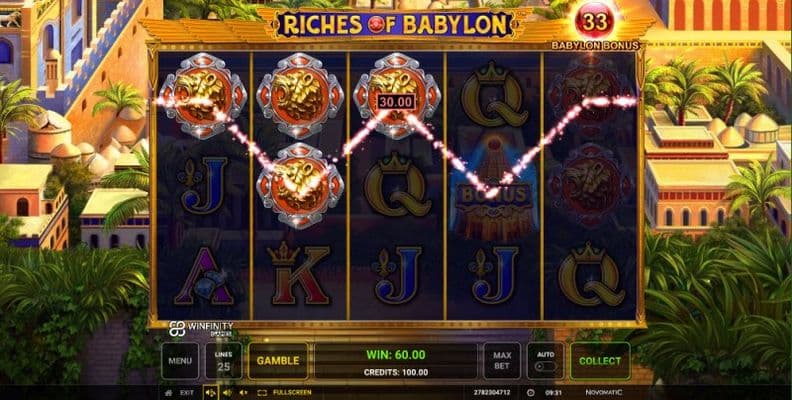Image resolution: width=792 pixels, height=400 pixels.
Task: Select the muted speaker icon
Action: [x=243, y=392]
